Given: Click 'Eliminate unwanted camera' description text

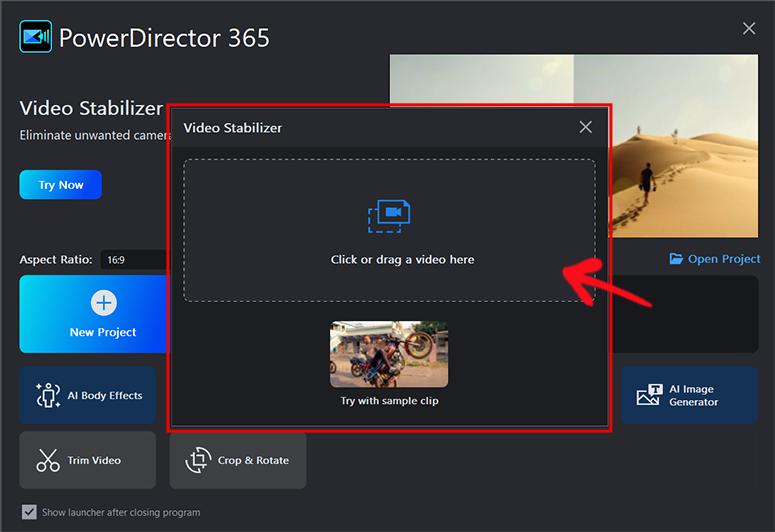Looking at the screenshot, I should 94,135.
